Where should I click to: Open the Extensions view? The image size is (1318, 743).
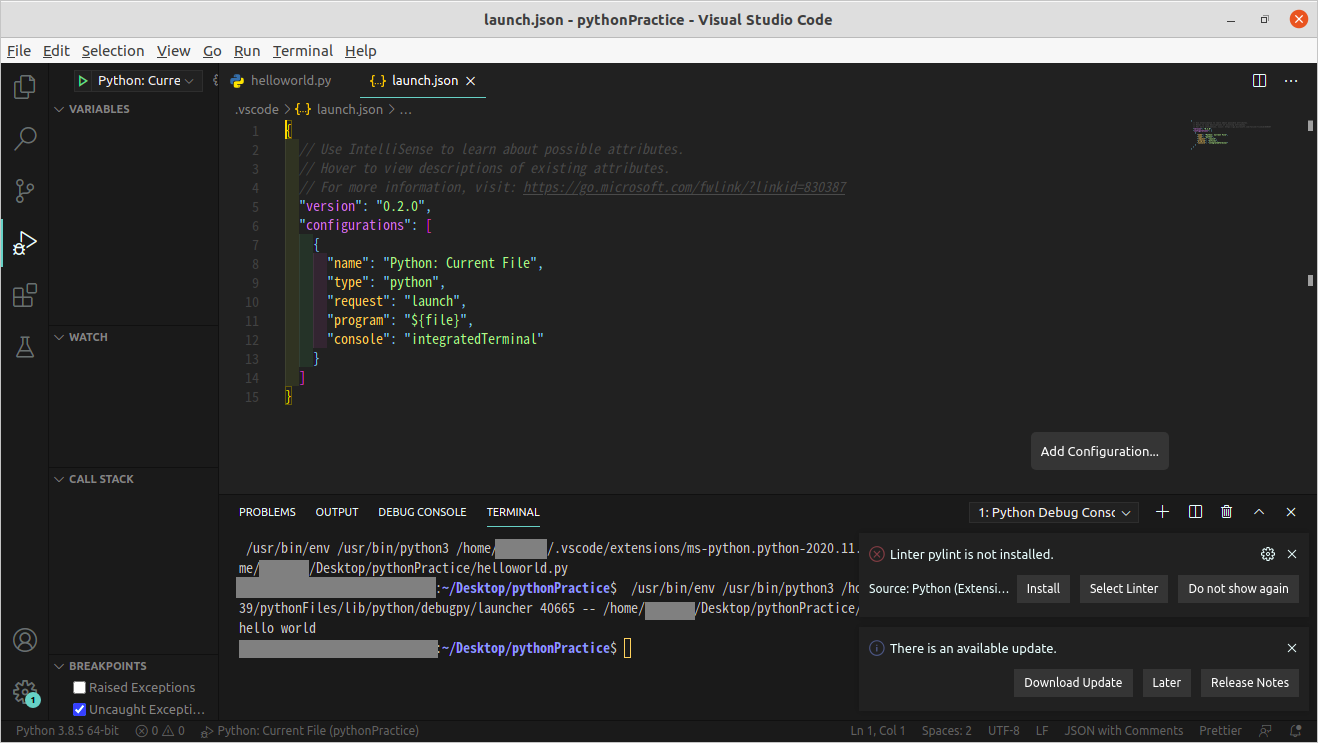[25, 295]
